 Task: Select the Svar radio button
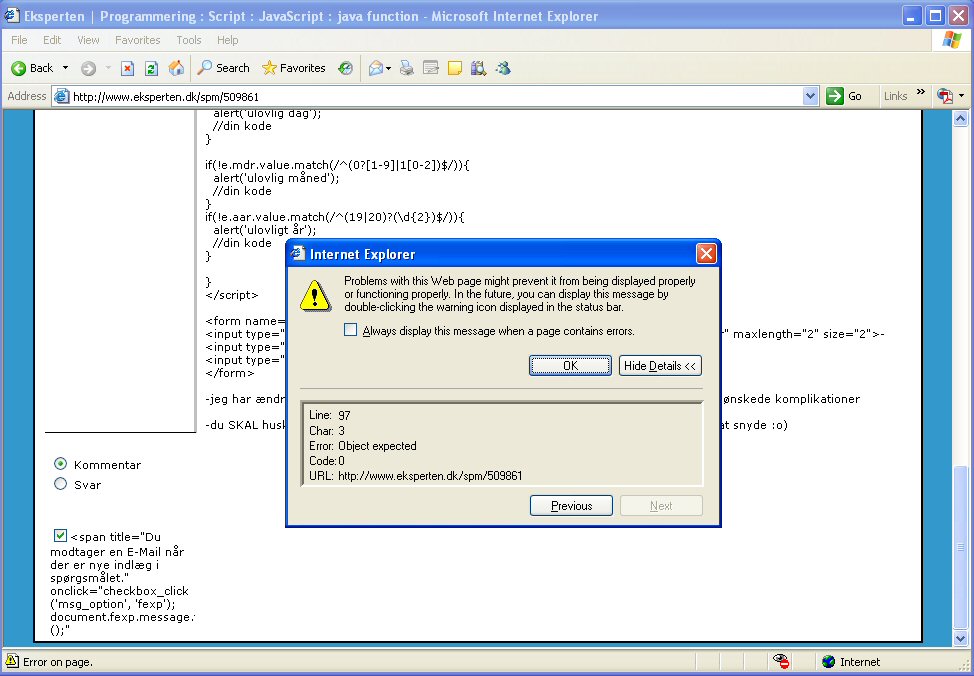[x=60, y=483]
